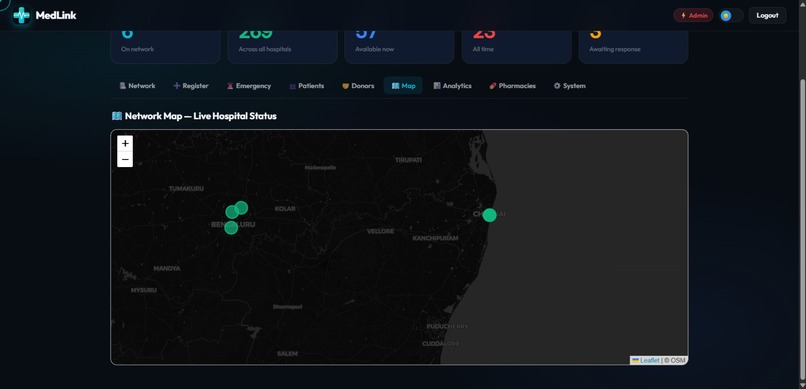The width and height of the screenshot is (806, 389).
Task: Click the TIRUPATI label on the map
Action: coord(408,160)
